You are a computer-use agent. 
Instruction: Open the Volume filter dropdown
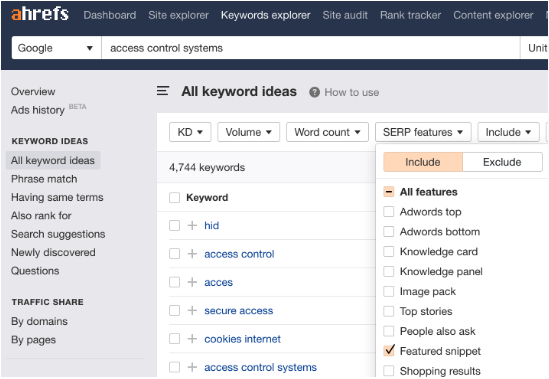249,132
